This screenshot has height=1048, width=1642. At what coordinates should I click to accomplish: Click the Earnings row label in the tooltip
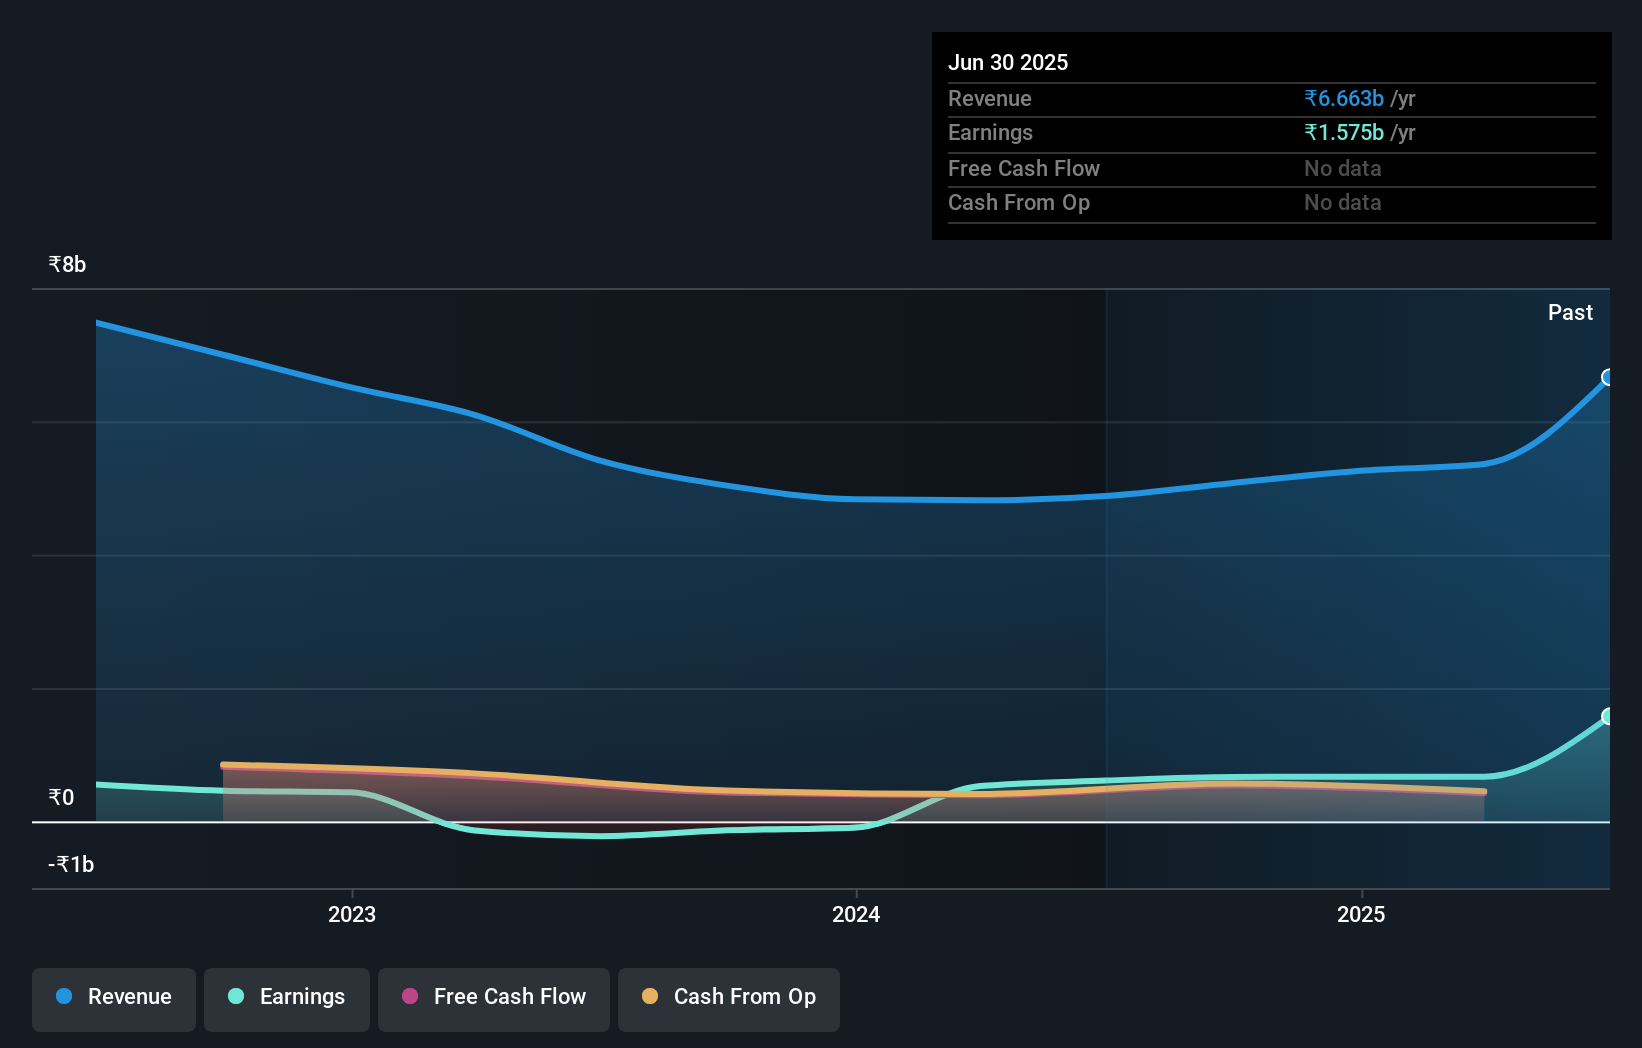click(x=990, y=132)
